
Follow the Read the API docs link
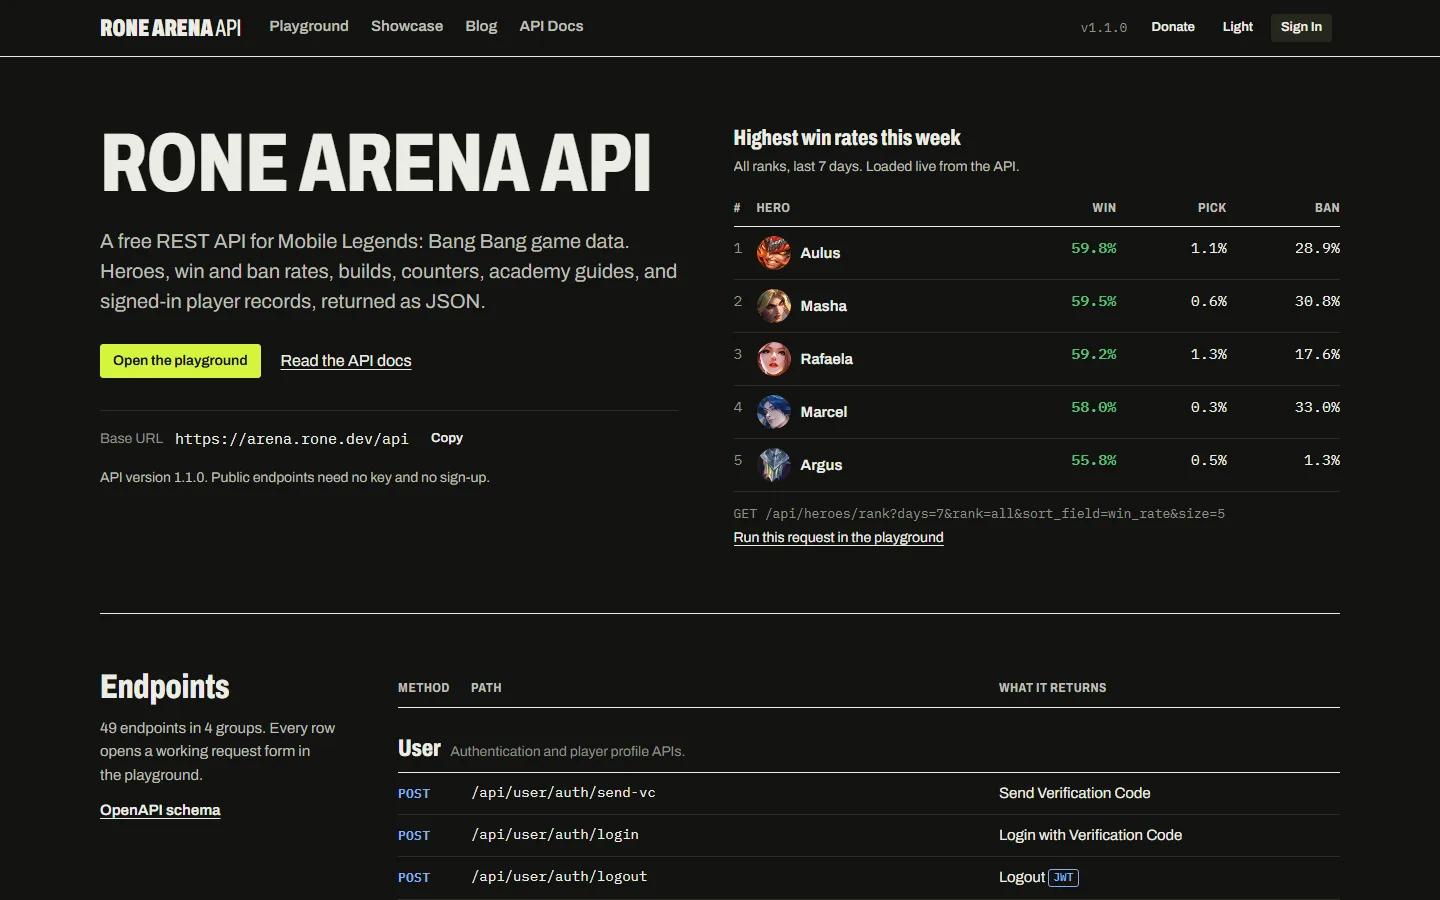346,361
